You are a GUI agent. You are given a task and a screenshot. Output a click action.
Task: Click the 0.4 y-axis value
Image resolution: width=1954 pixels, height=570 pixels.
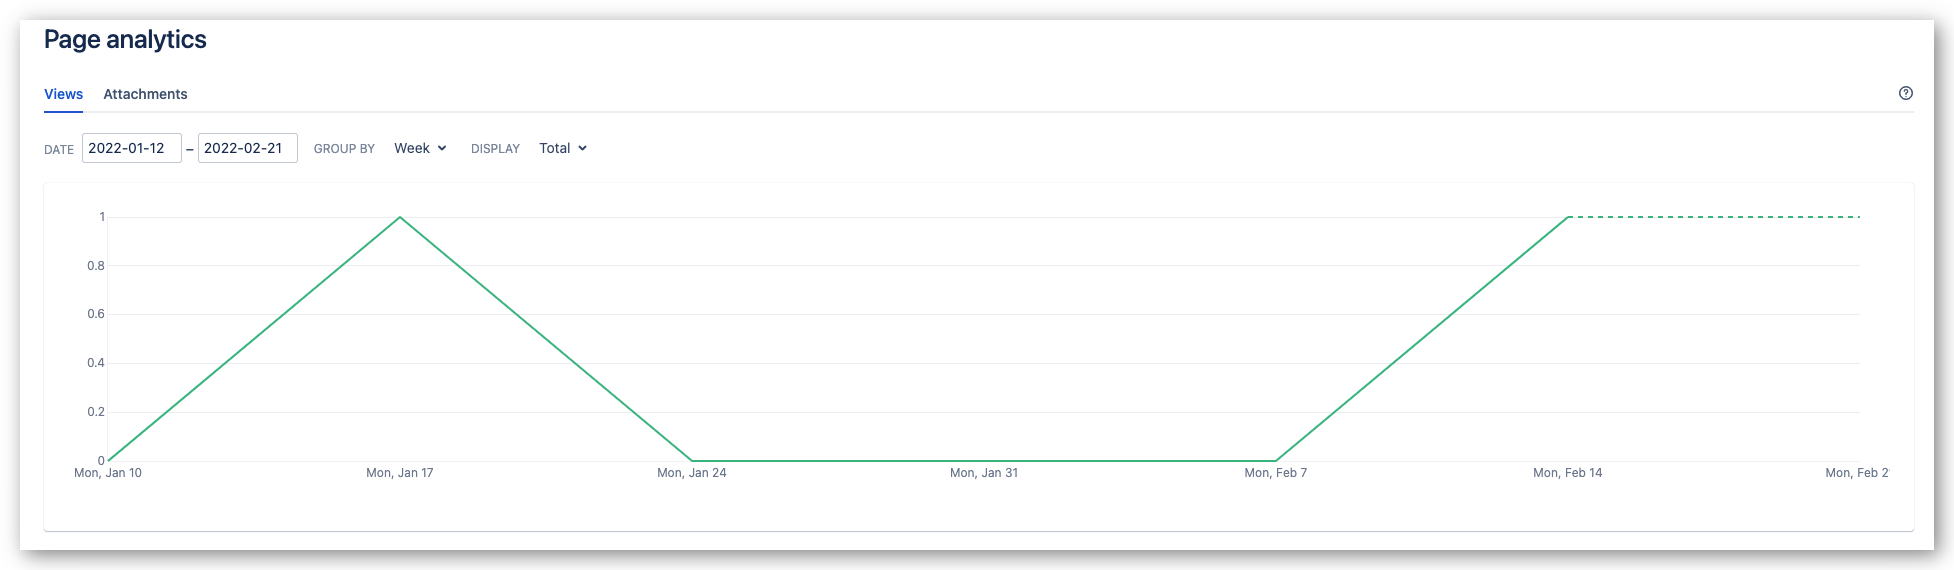pyautogui.click(x=96, y=363)
